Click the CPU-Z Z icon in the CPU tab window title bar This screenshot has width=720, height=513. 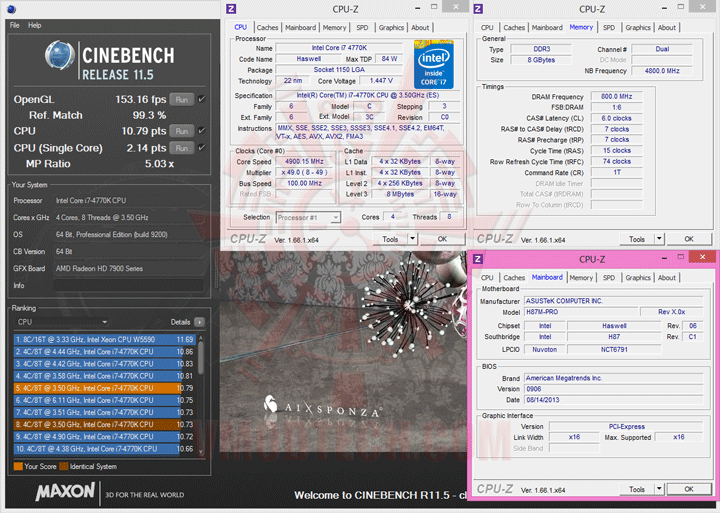(231, 9)
